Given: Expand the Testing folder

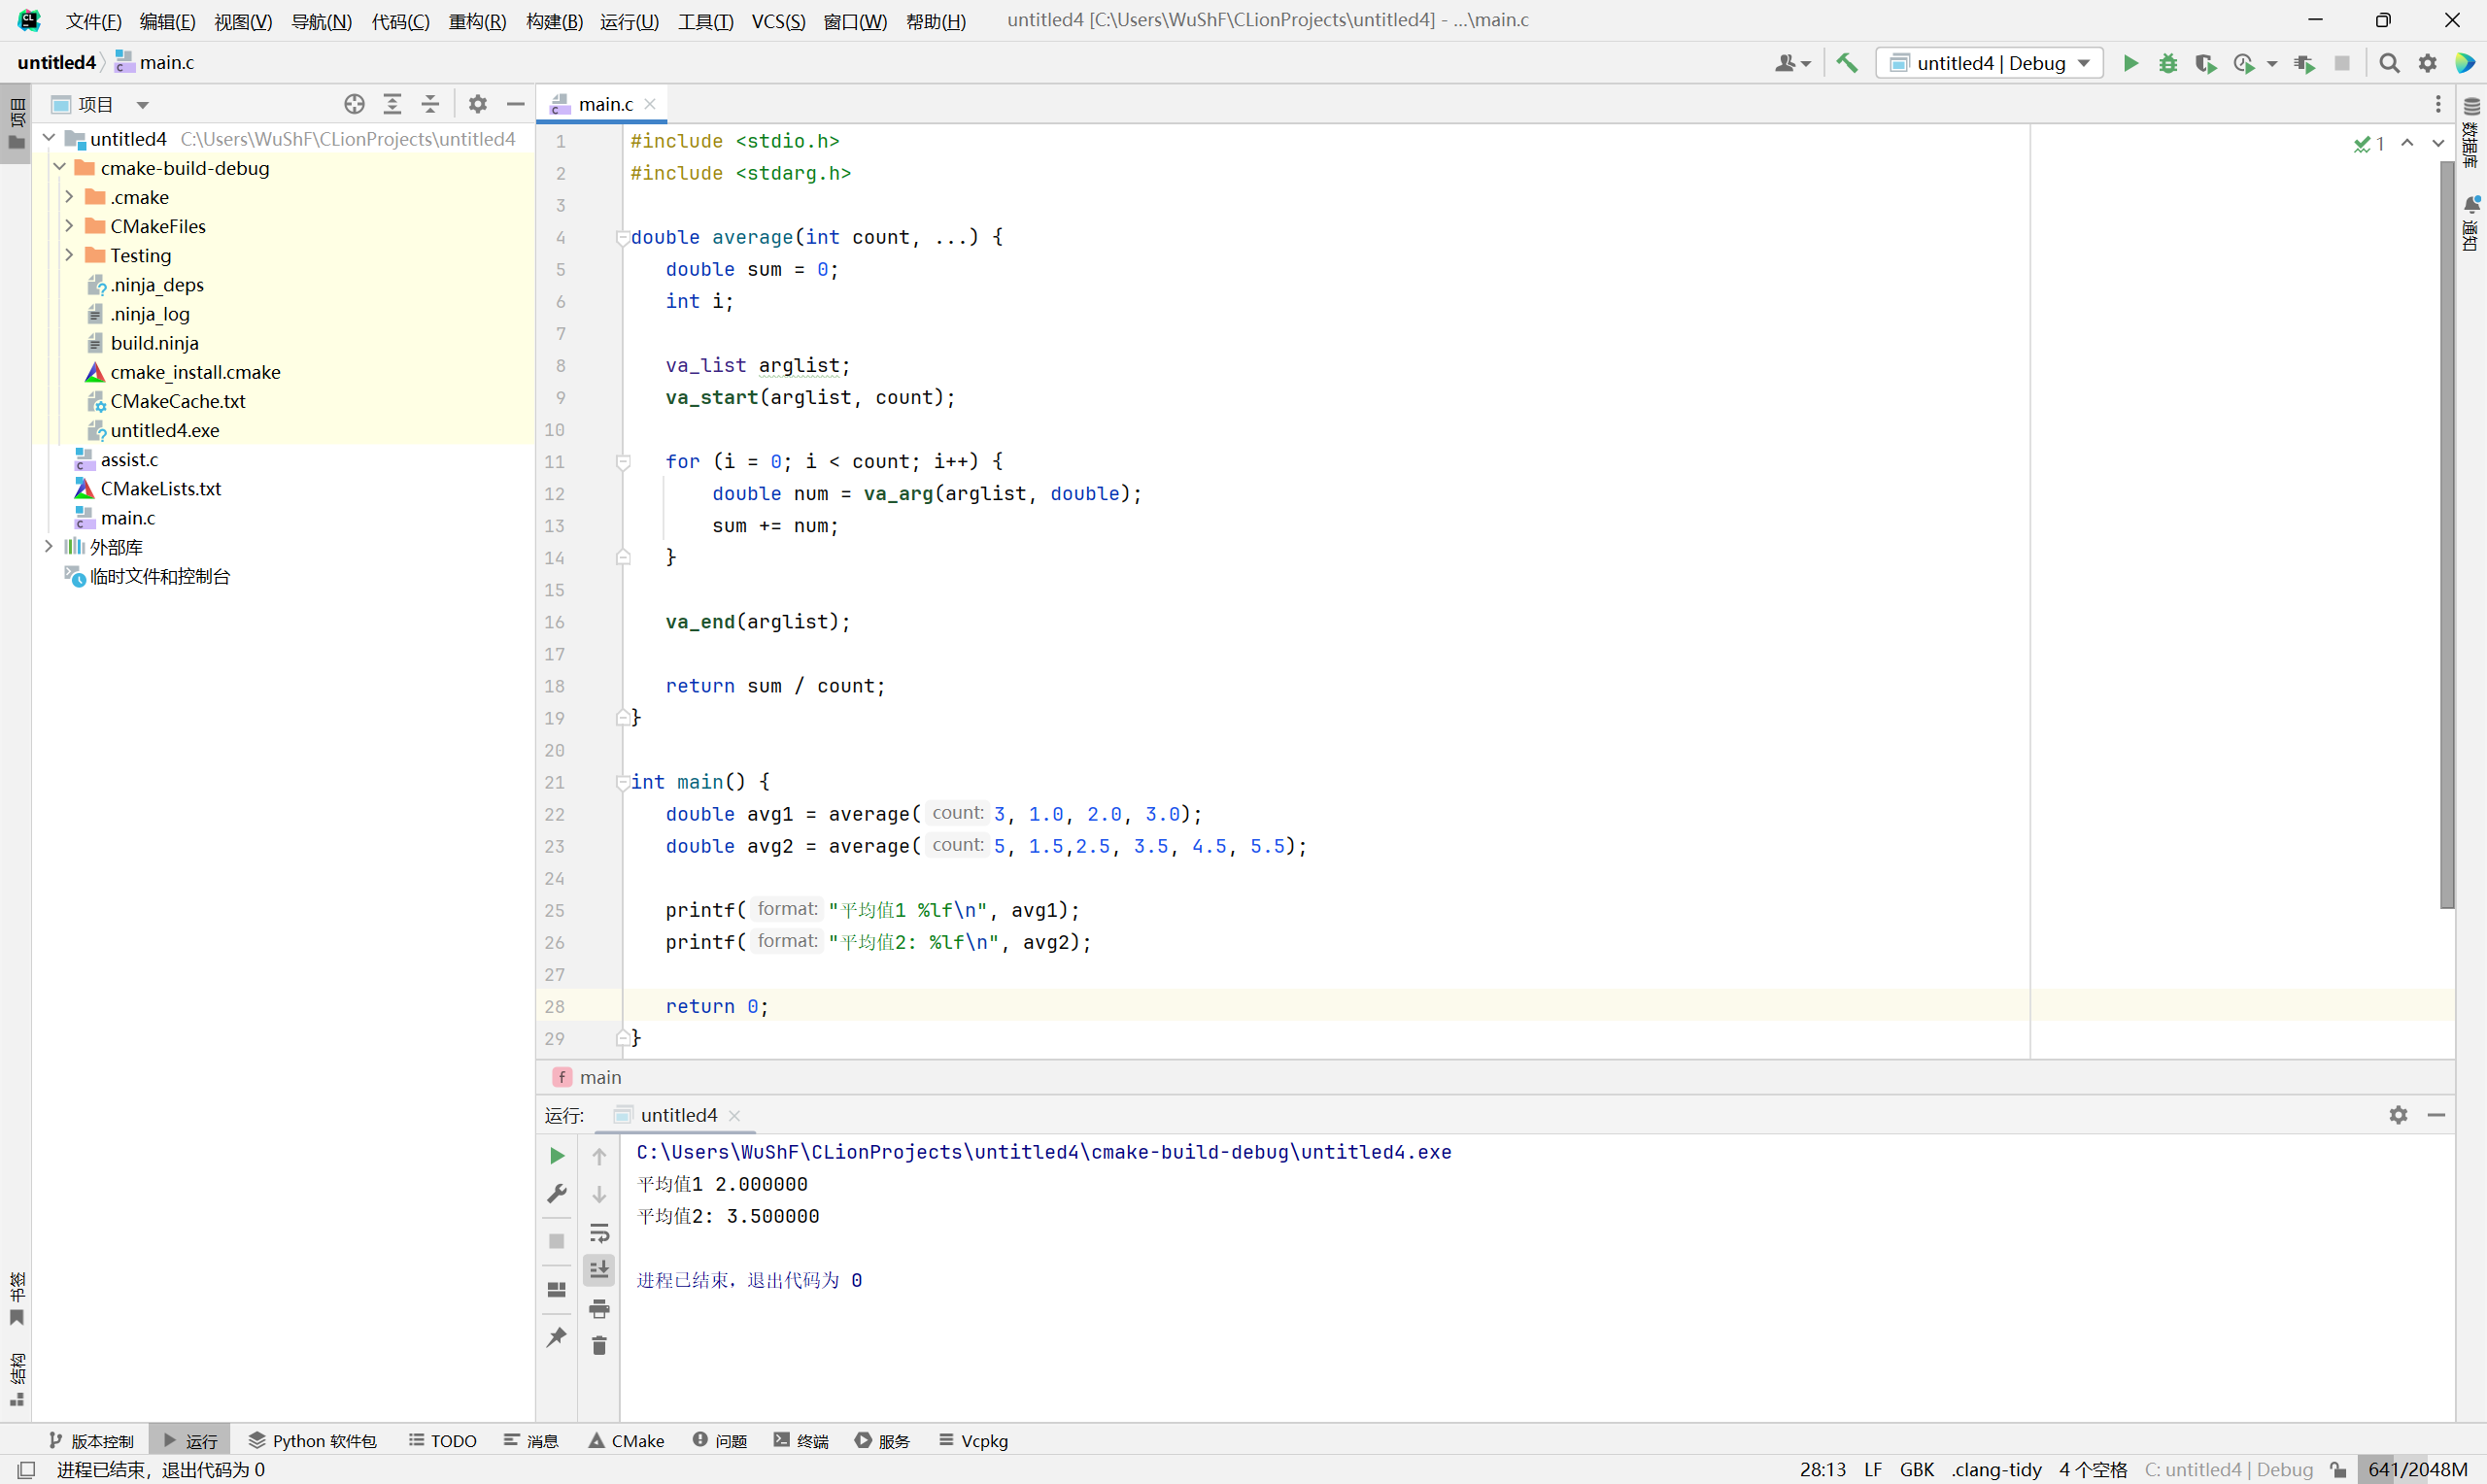Looking at the screenshot, I should pos(69,254).
